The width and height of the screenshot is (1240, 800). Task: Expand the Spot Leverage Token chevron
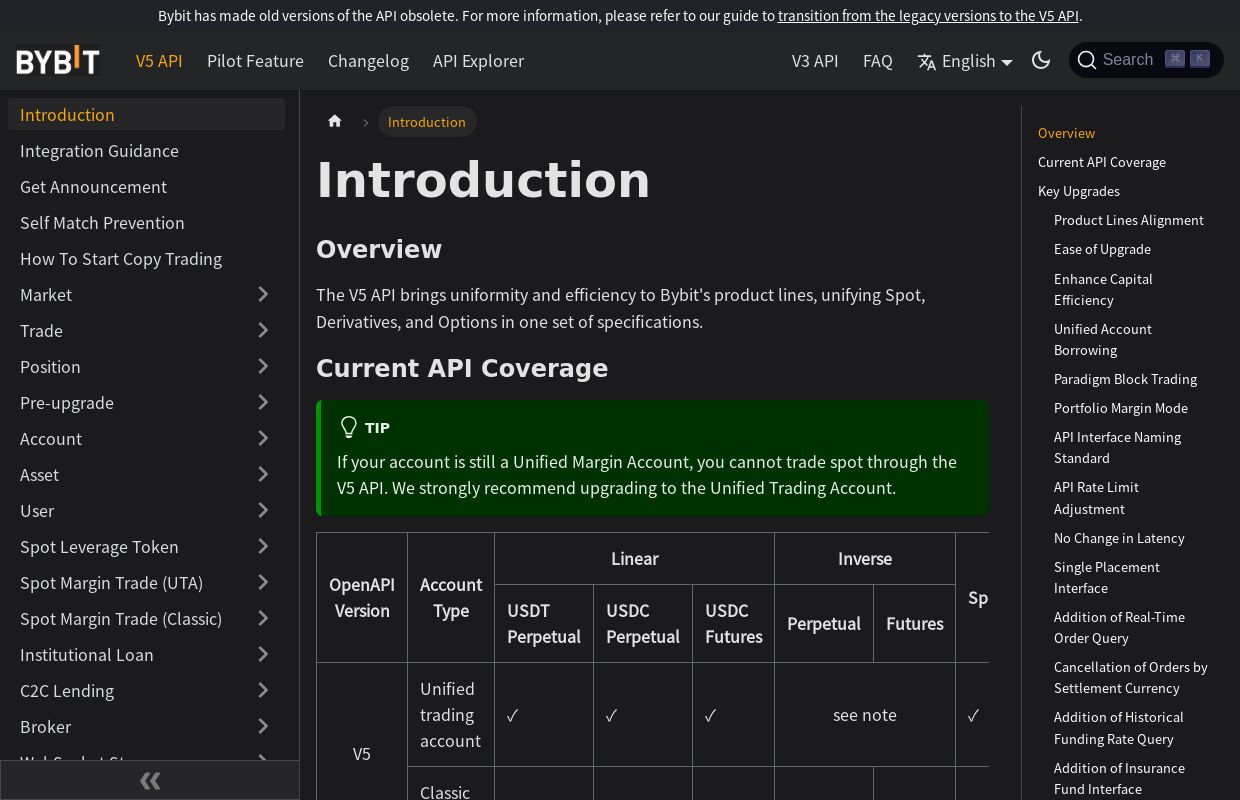point(263,546)
